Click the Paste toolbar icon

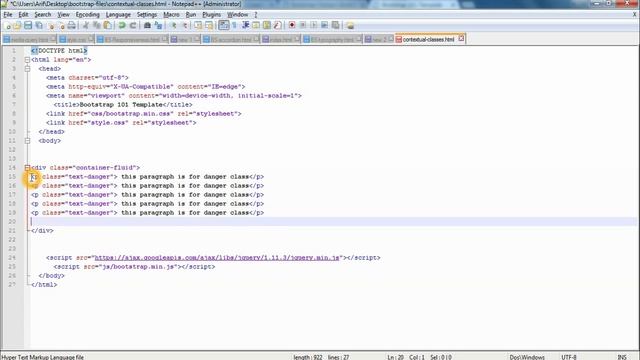107,26
